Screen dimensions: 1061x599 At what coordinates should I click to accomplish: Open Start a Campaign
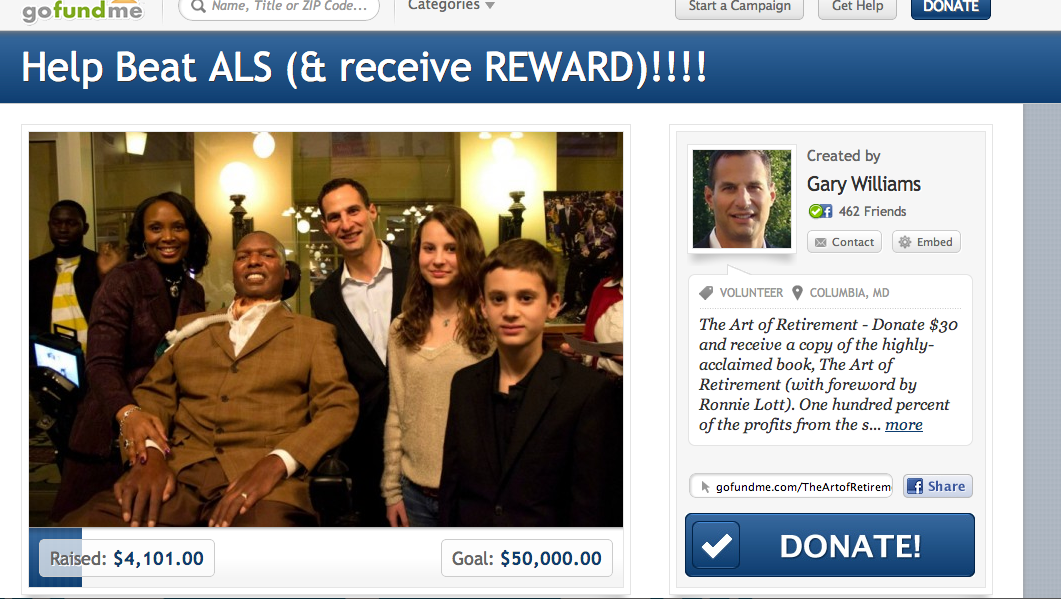(739, 7)
